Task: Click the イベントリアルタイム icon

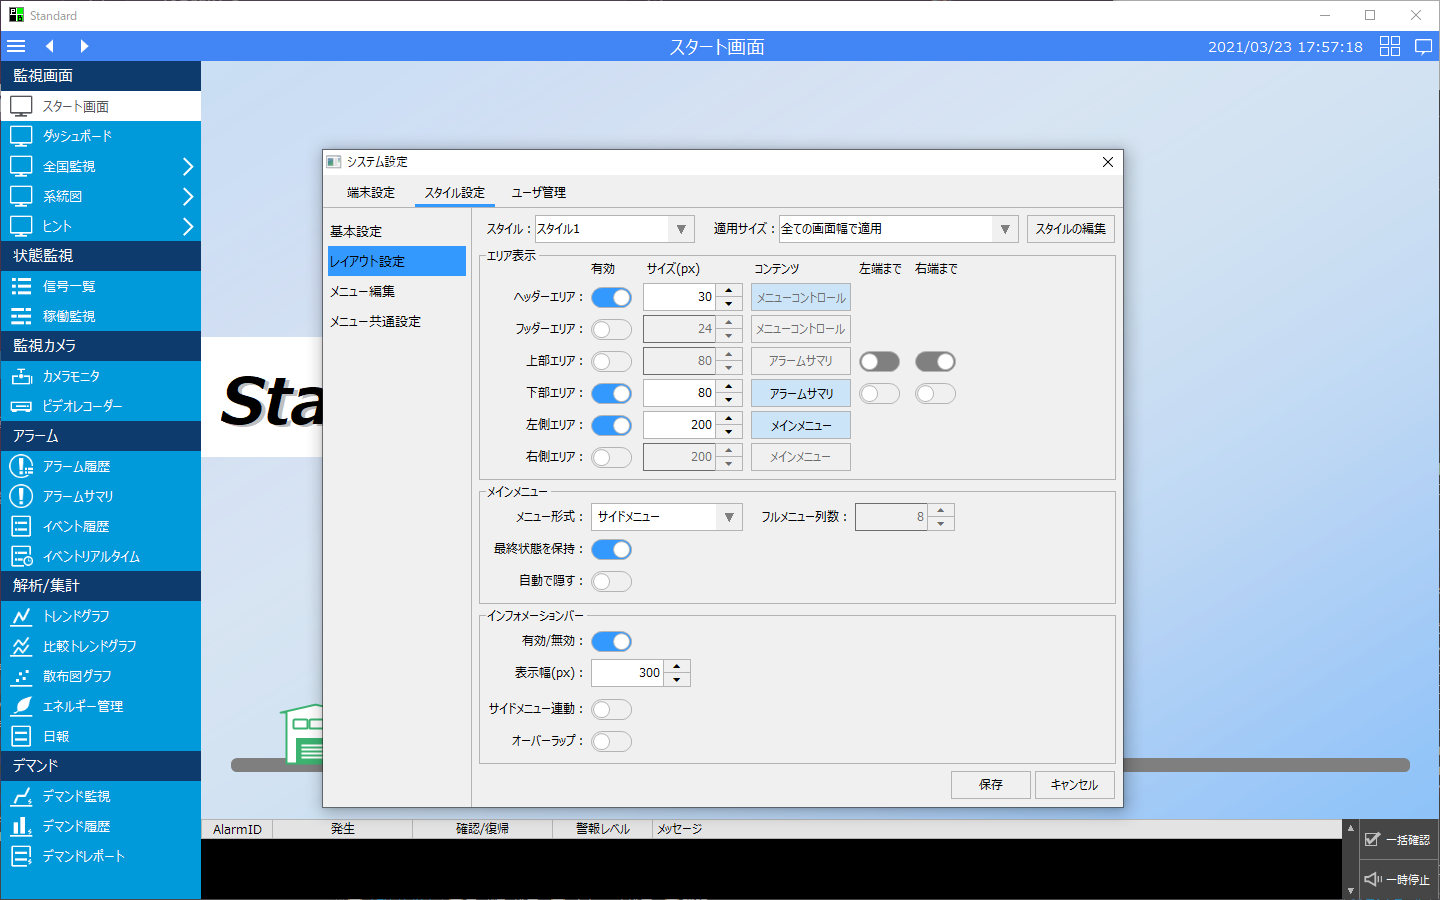Action: (x=21, y=556)
